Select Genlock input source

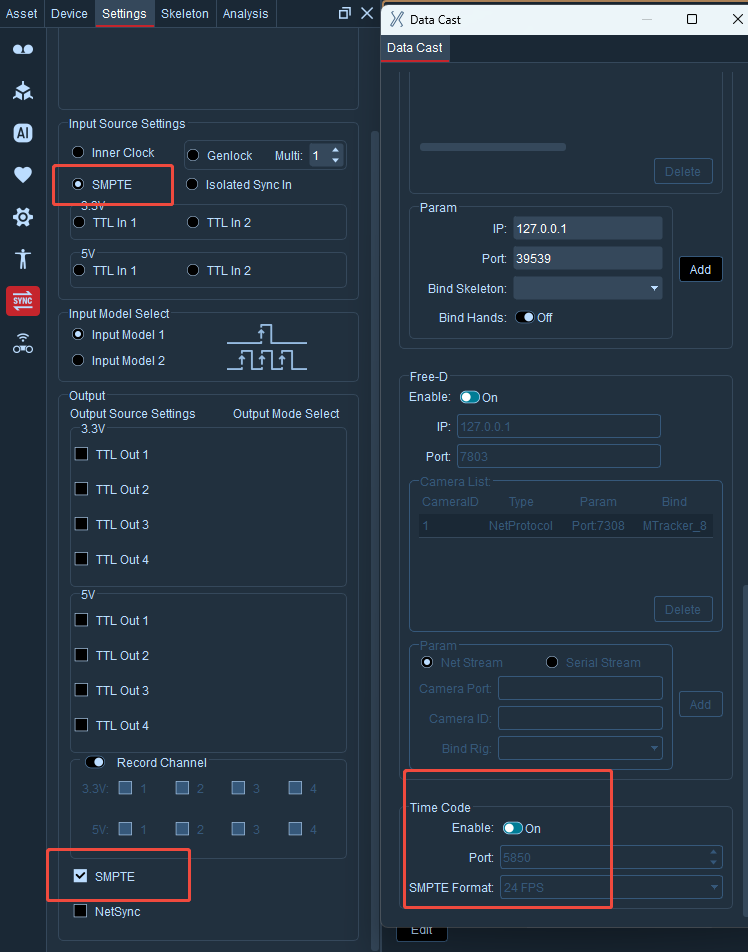point(193,155)
